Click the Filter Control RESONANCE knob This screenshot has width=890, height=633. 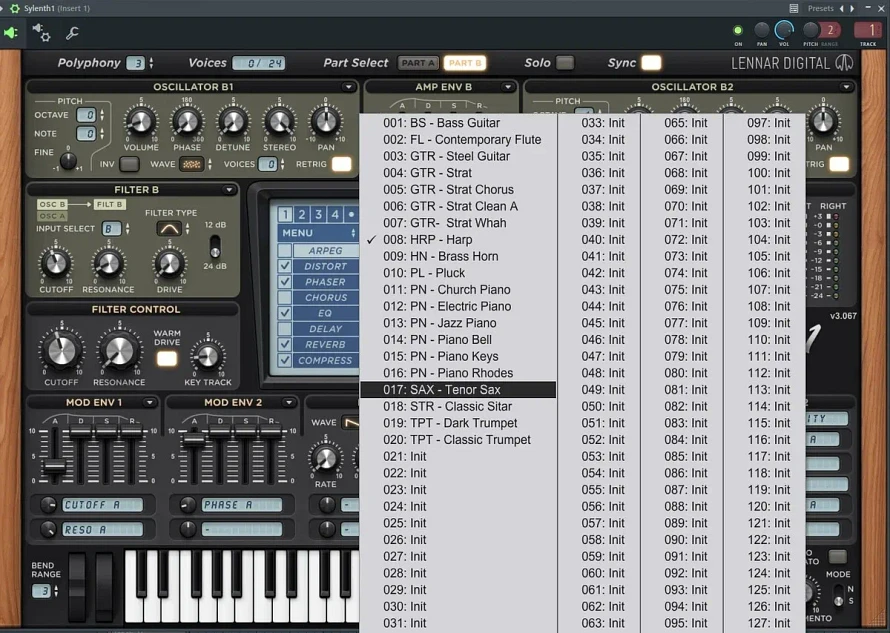point(119,351)
